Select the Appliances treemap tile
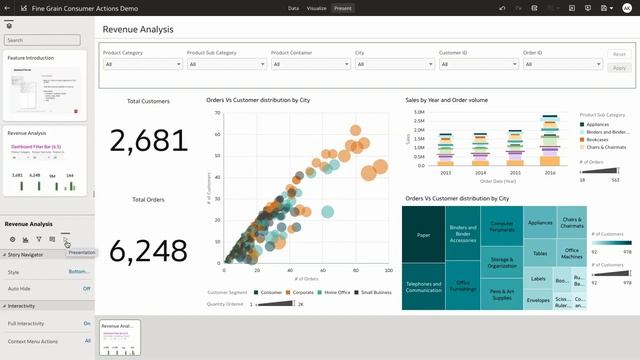Image resolution: width=640 pixels, height=360 pixels. (x=540, y=222)
